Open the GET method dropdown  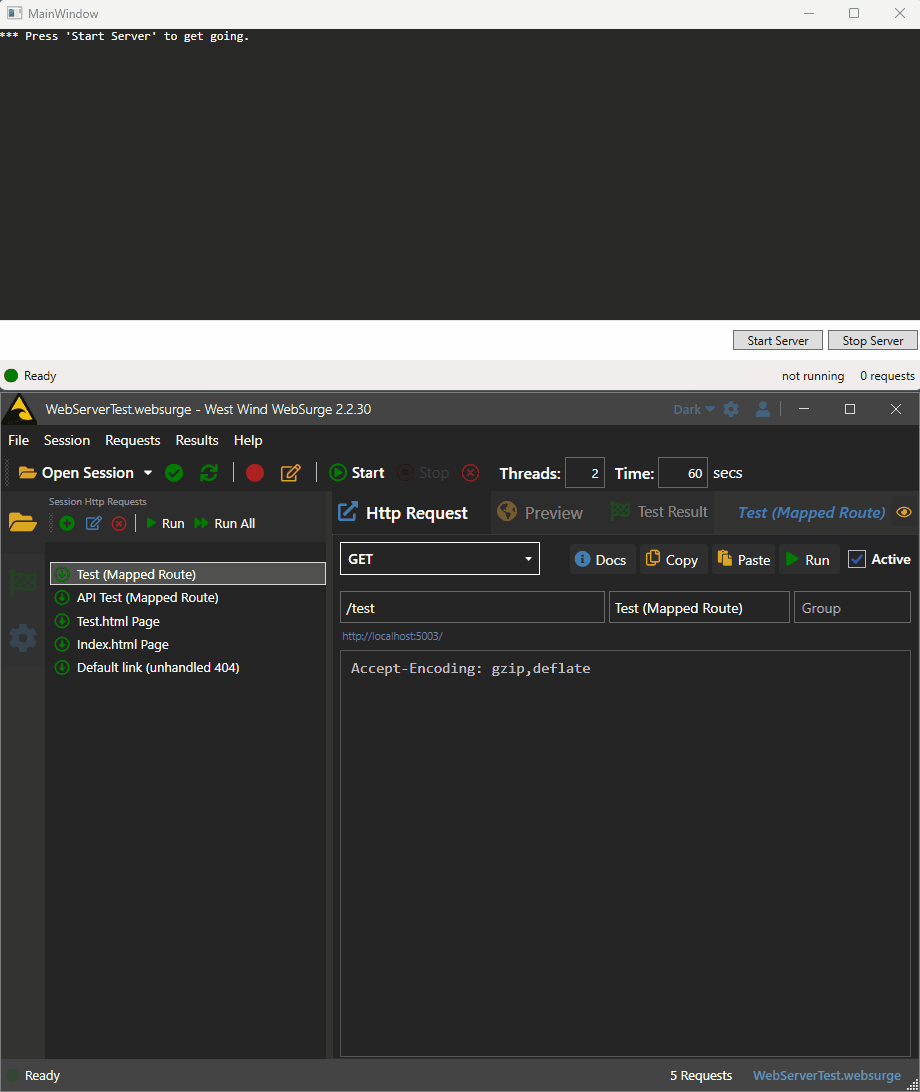point(439,559)
